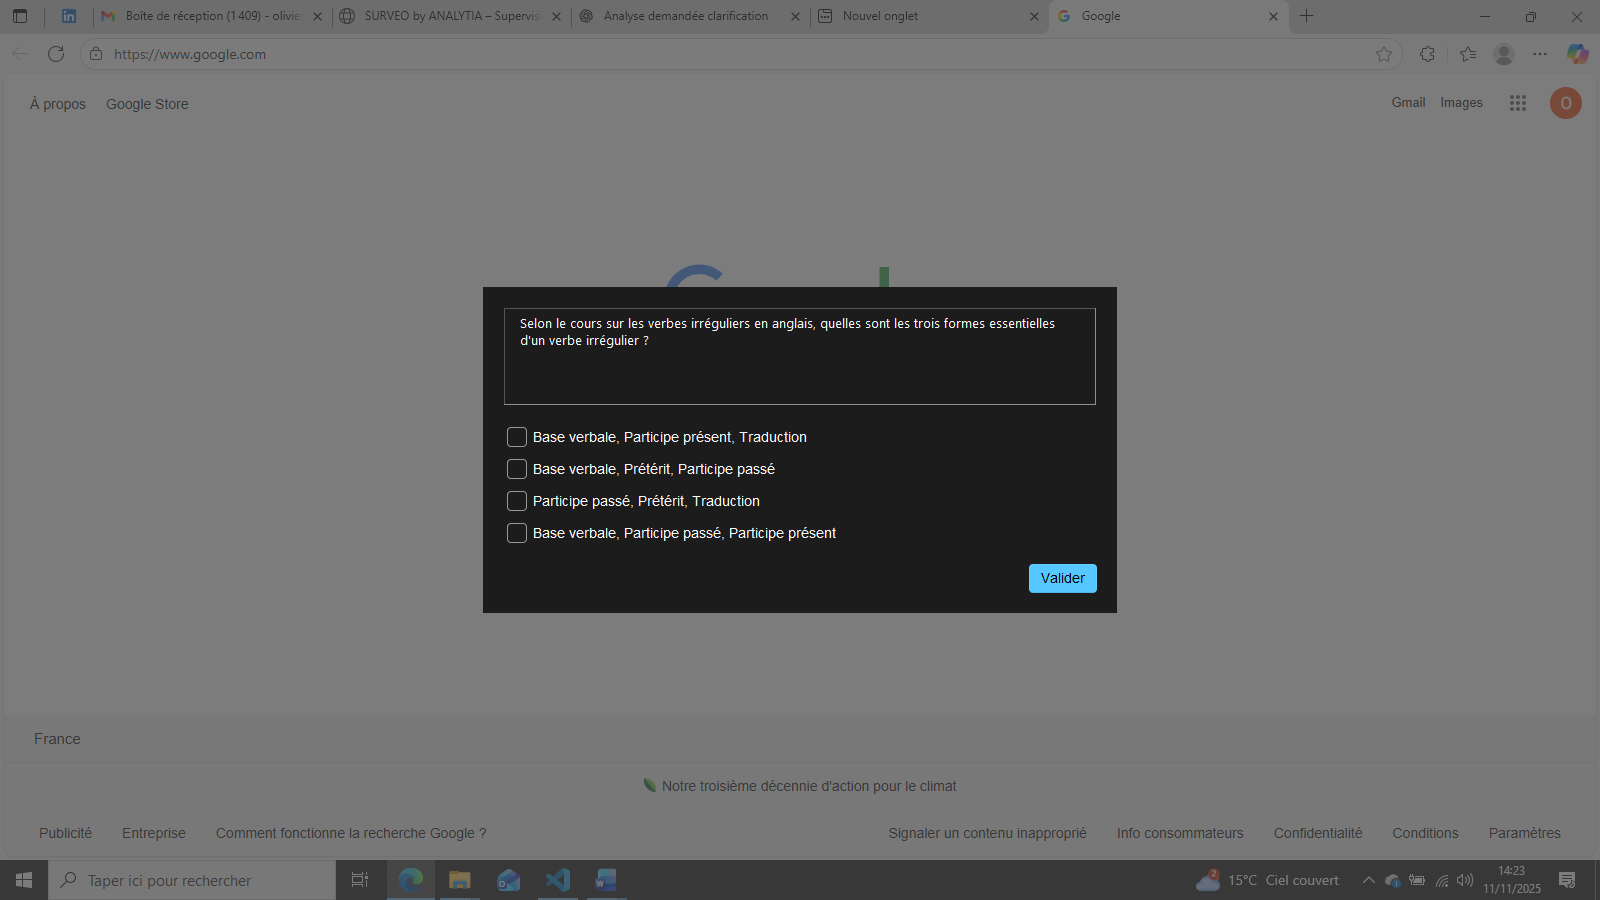This screenshot has width=1600, height=900.
Task: Switch to Gmail inbox tab
Action: [x=211, y=16]
